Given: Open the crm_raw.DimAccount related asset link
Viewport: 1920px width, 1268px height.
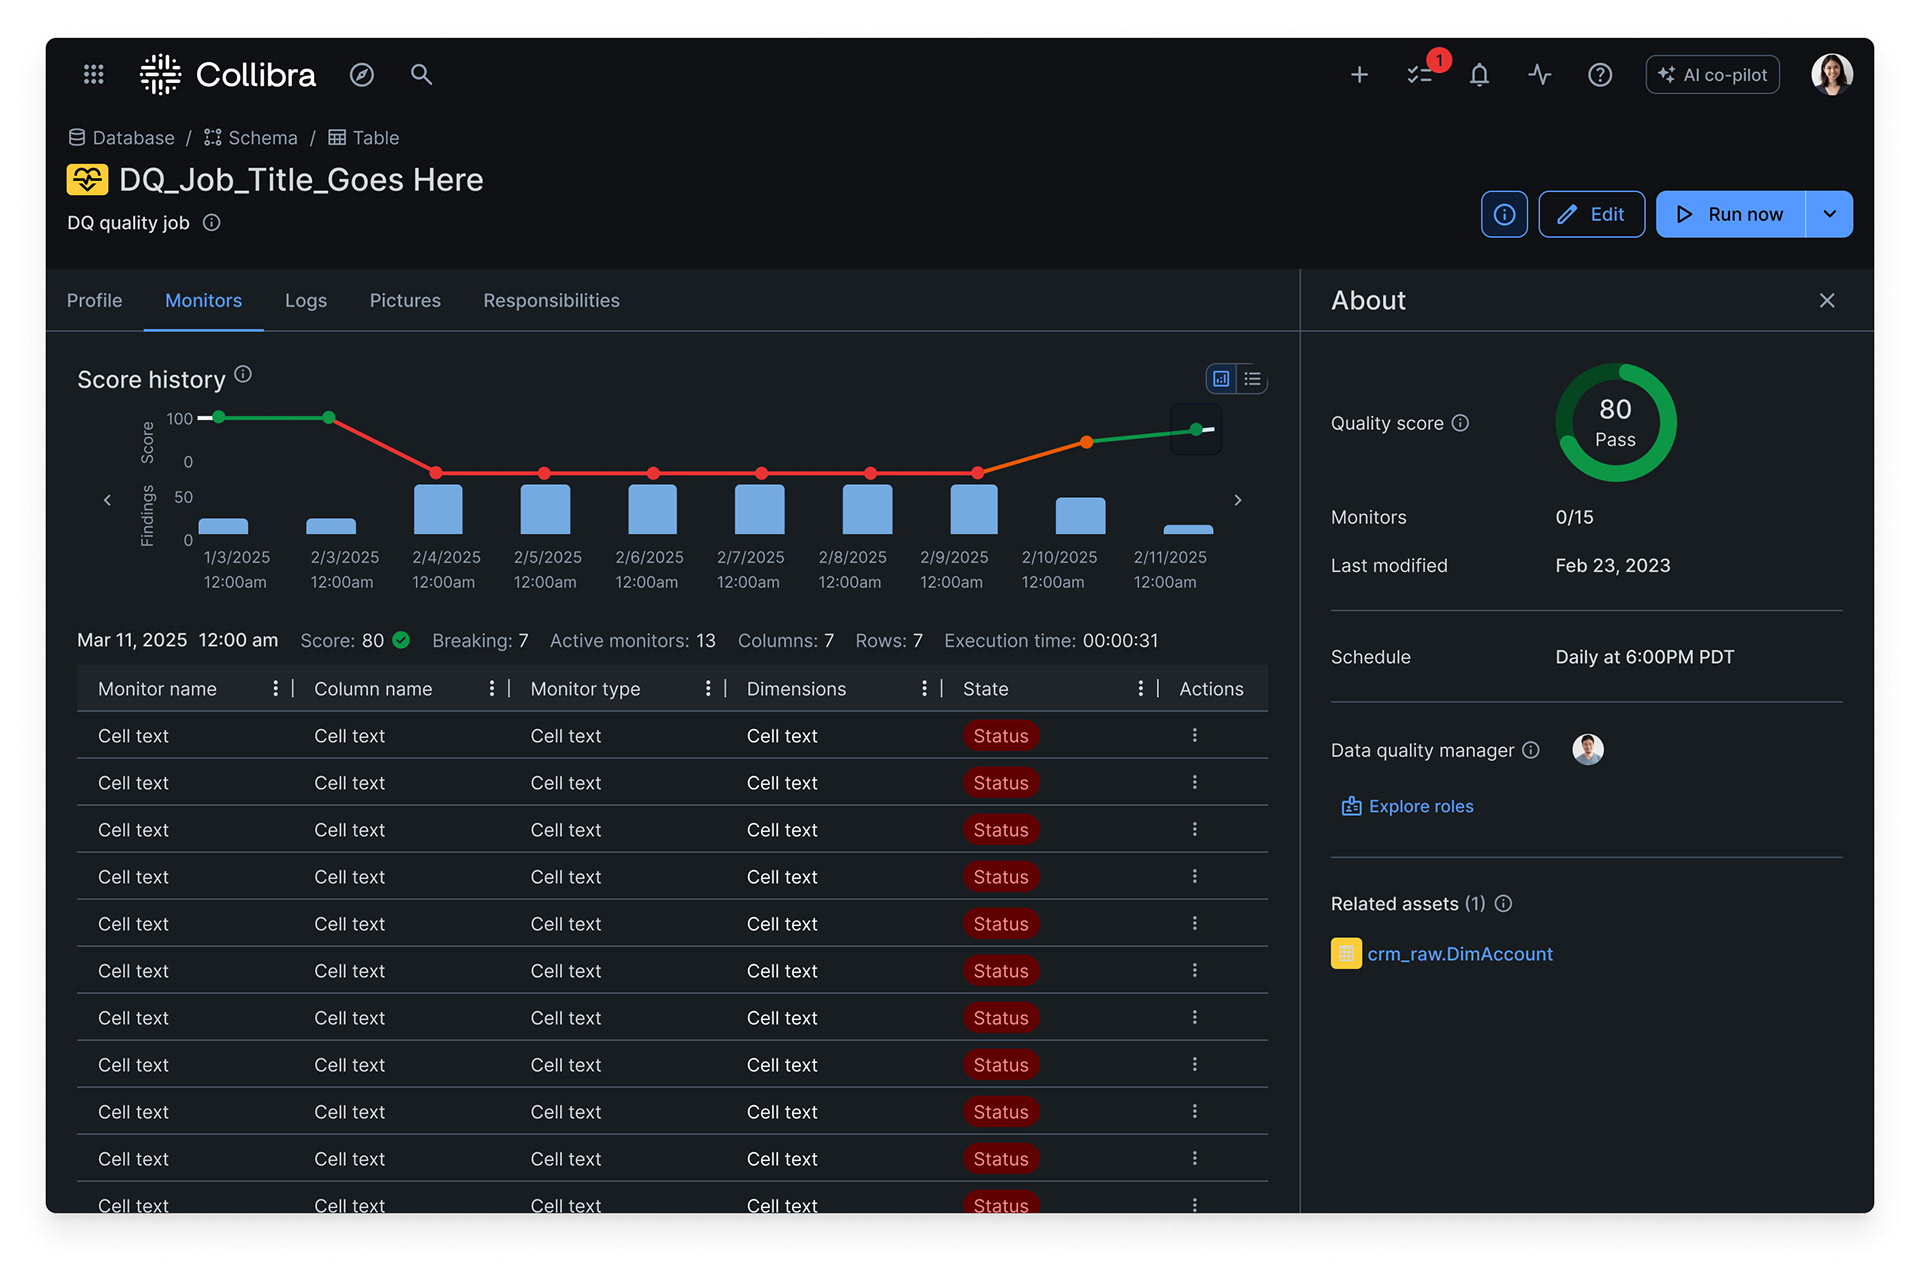Looking at the screenshot, I should tap(1459, 954).
